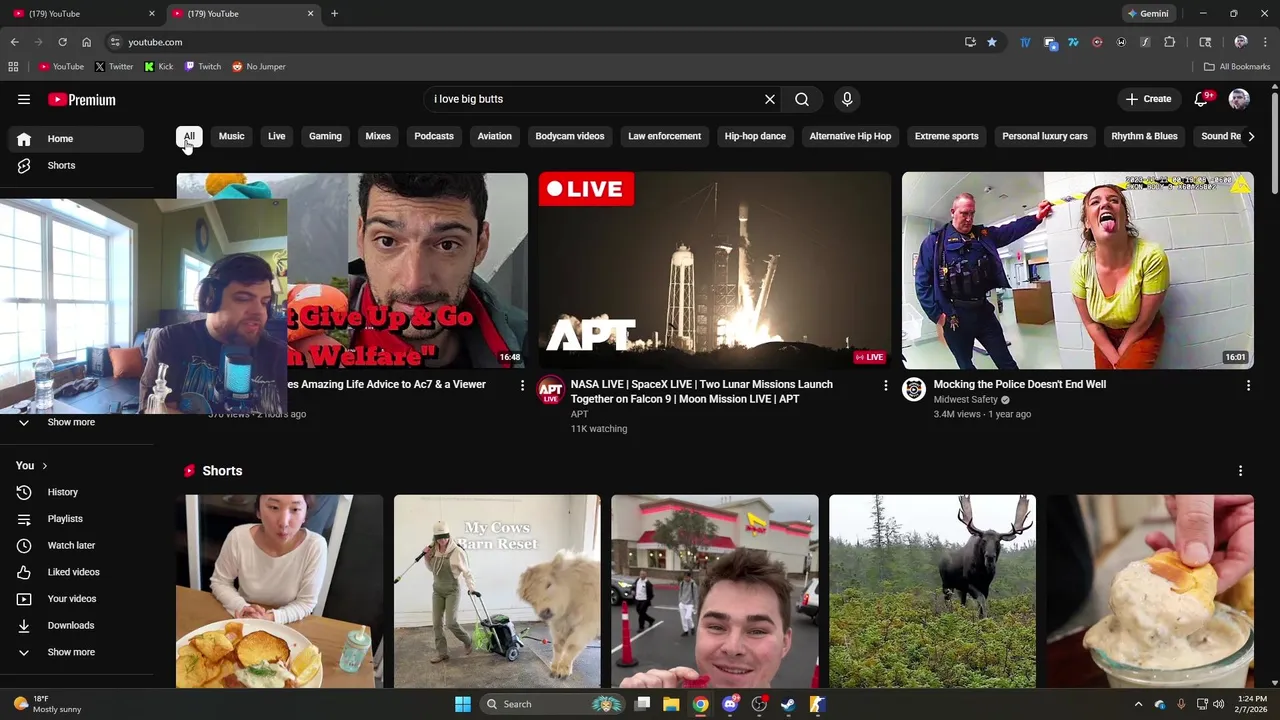Open the Mocking the Police title link
Screen dimensions: 1280x720
click(x=1019, y=384)
